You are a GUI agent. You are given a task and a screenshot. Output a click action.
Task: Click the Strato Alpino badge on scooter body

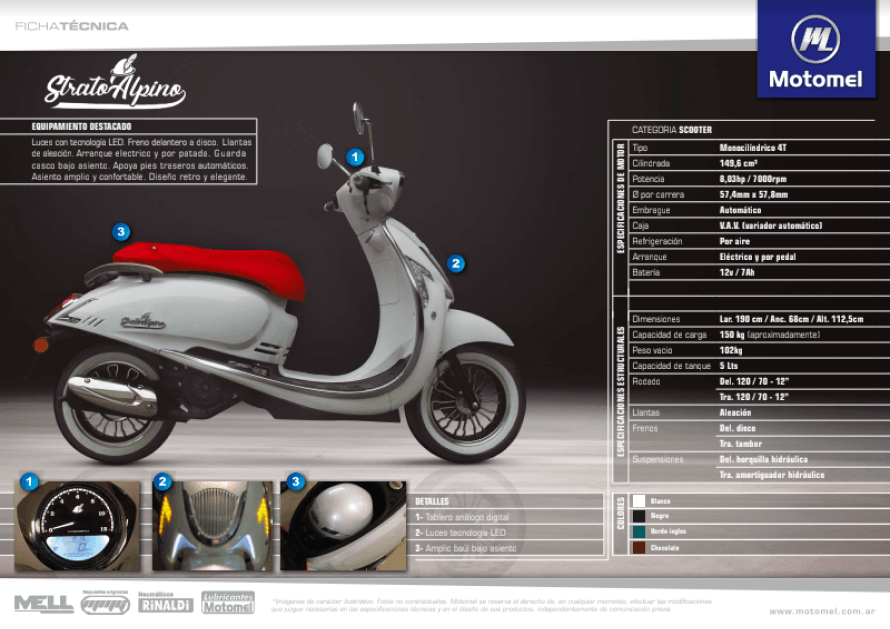click(x=142, y=322)
